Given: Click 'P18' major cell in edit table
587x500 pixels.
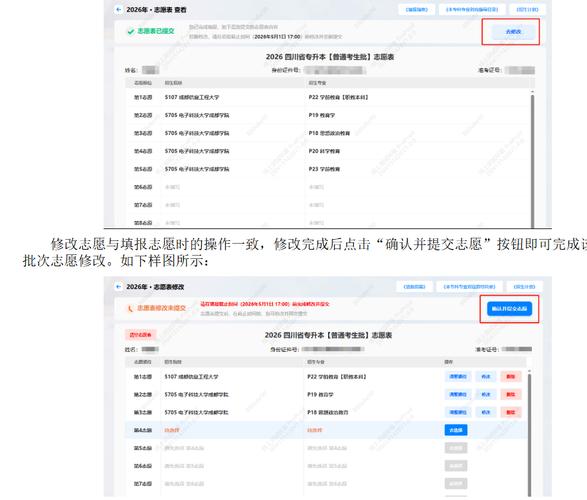Looking at the screenshot, I should coord(328,412).
